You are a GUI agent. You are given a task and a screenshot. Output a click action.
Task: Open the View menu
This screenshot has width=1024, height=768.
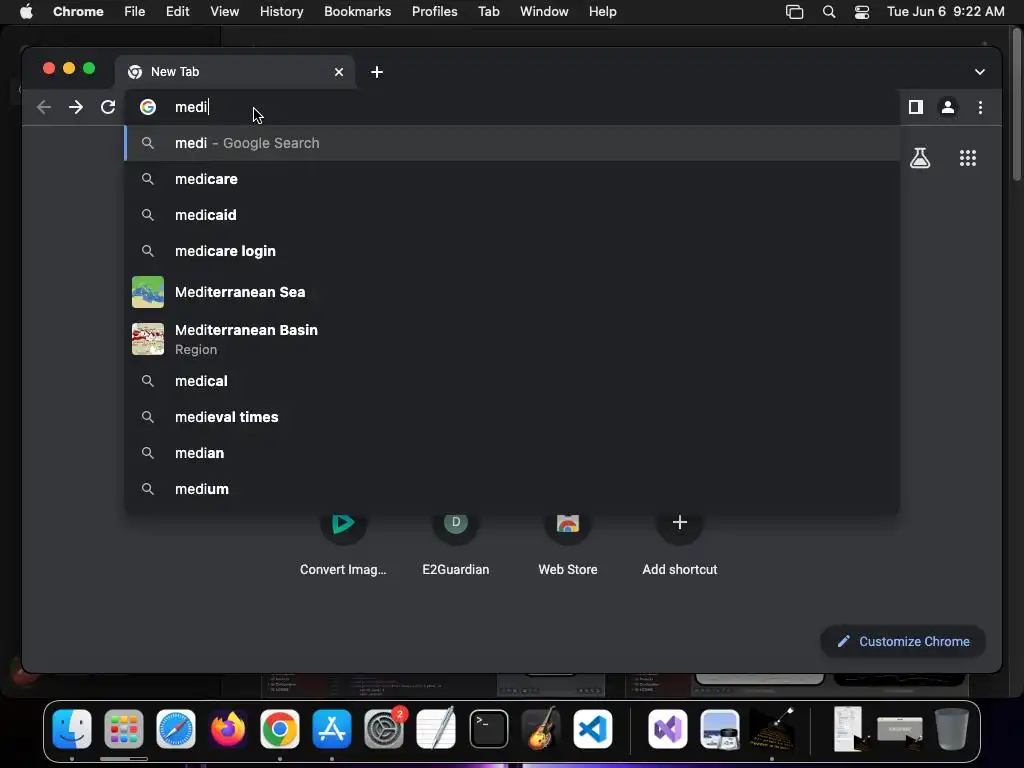coord(224,12)
